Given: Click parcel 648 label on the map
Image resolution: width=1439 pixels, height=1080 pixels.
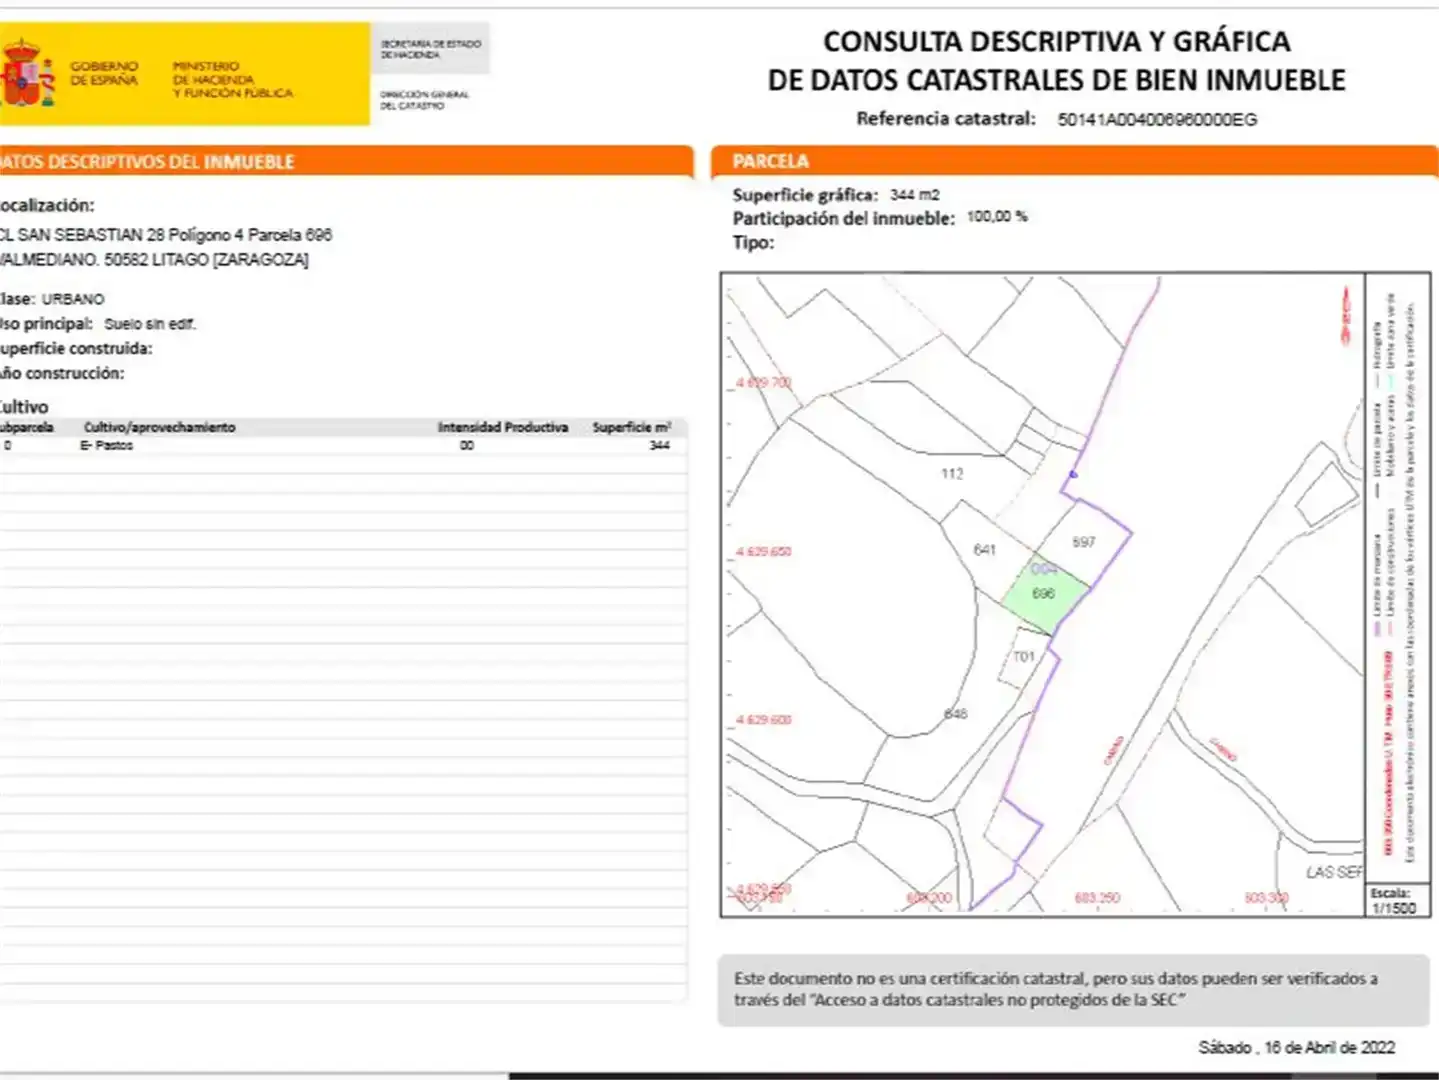Looking at the screenshot, I should point(956,714).
